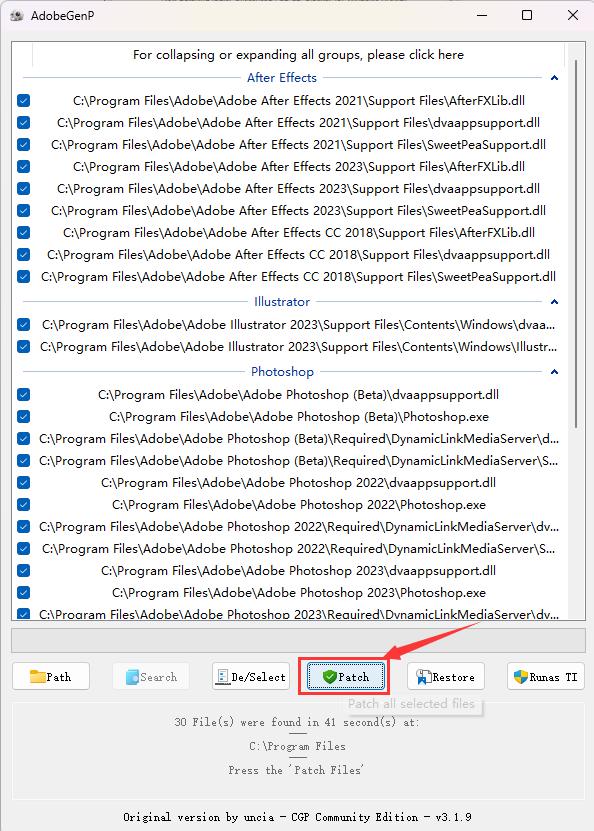Maximize the AdobeGenP window

[527, 15]
